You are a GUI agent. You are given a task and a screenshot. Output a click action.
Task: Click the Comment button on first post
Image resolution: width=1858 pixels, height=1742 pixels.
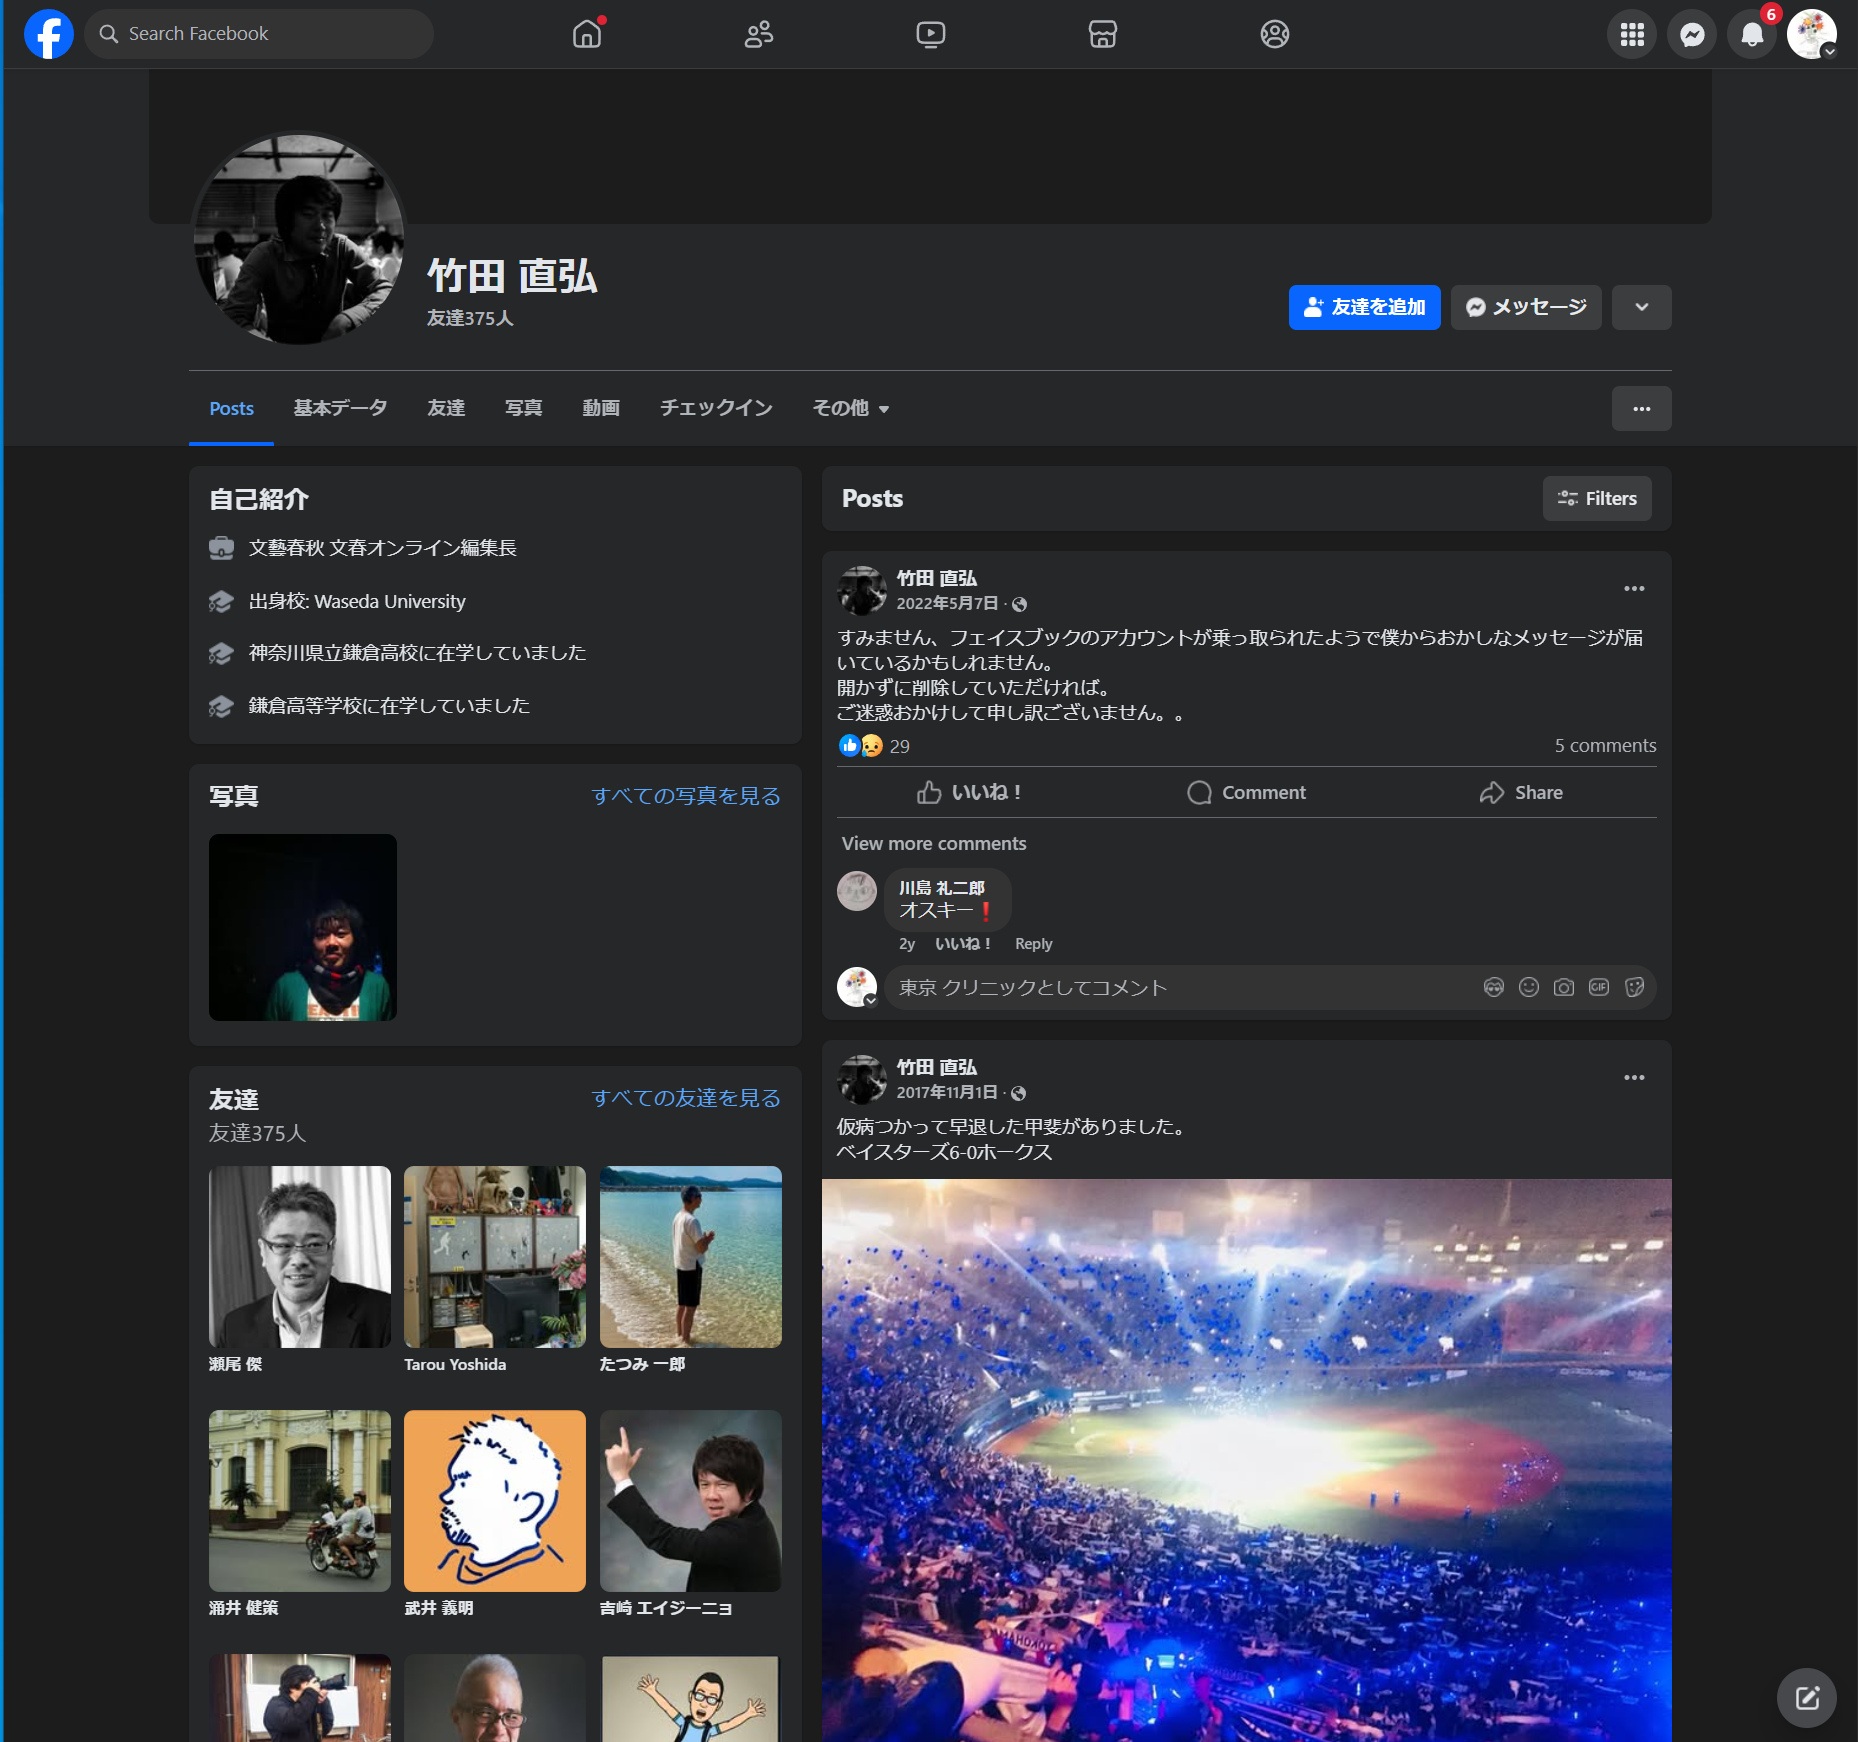(x=1246, y=792)
